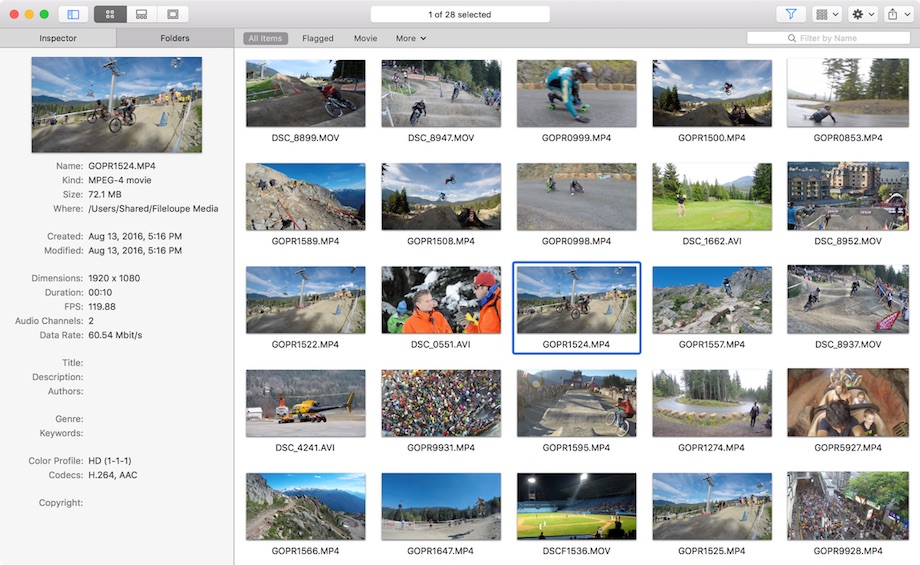This screenshot has height=565, width=920.
Task: Select the GOPR1566.MP4 thumbnail
Action: click(305, 506)
